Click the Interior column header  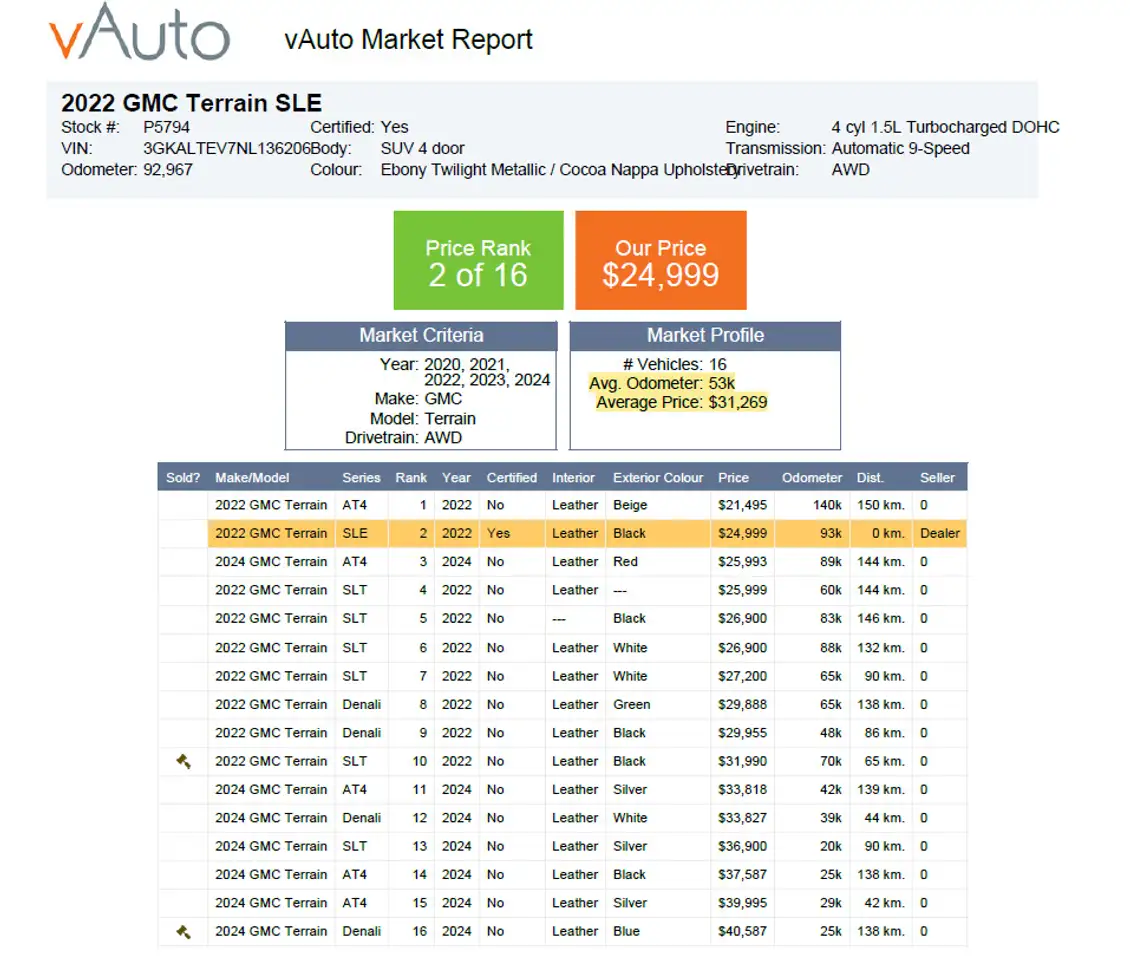[574, 478]
